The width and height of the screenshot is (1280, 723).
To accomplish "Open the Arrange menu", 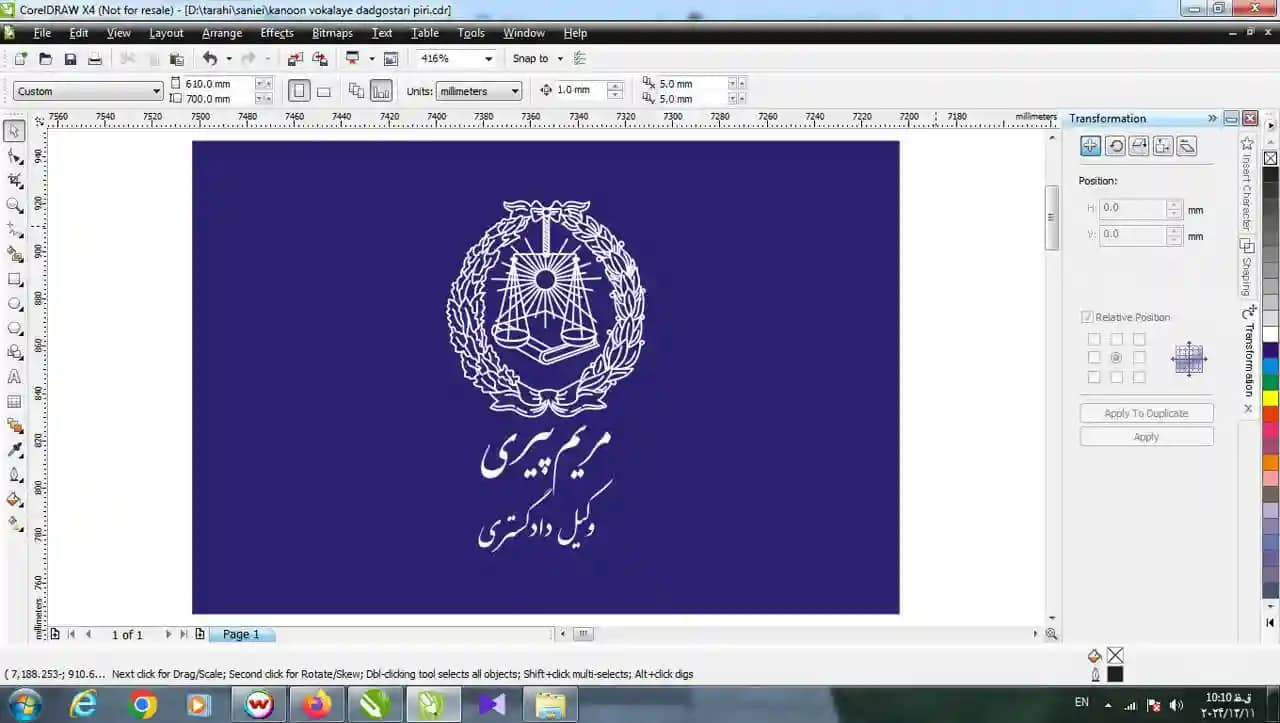I will coord(222,33).
